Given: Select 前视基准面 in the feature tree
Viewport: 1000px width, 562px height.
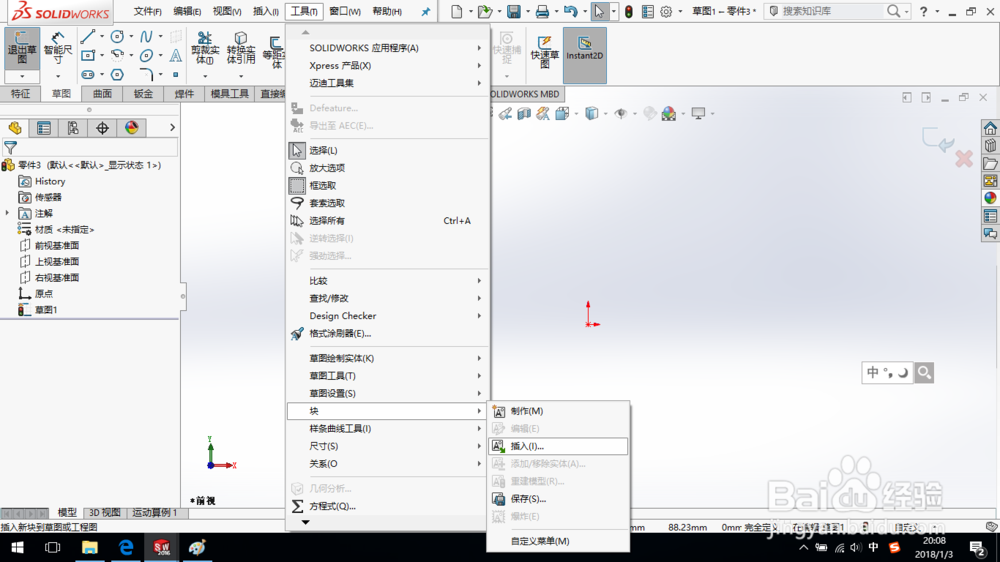Looking at the screenshot, I should click(x=57, y=246).
